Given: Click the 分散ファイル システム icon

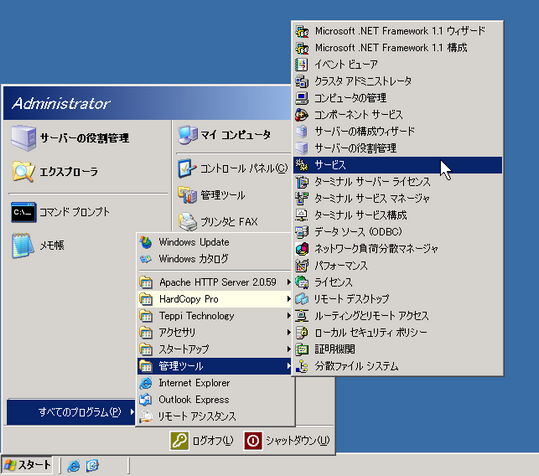Looking at the screenshot, I should 302,366.
